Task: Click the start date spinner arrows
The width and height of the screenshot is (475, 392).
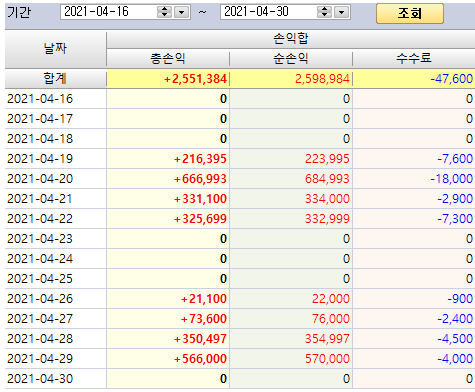Action: (x=164, y=12)
